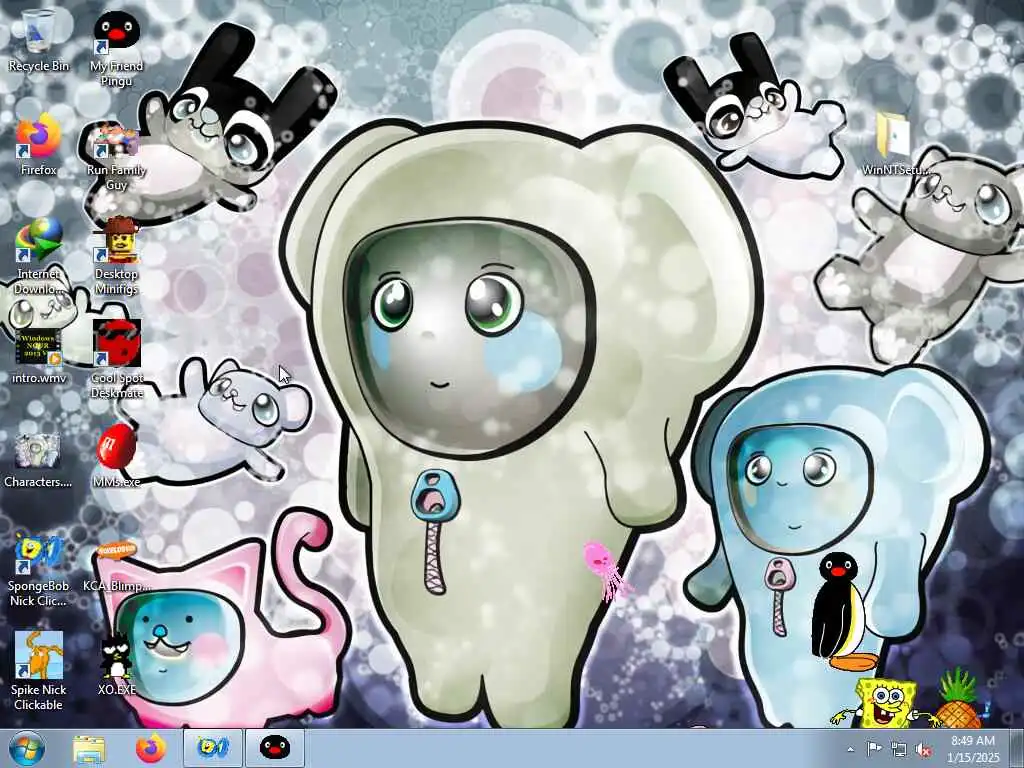Image resolution: width=1024 pixels, height=768 pixels.
Task: Select the SpongeBob Nick Clickable shortcut
Action: tap(39, 571)
